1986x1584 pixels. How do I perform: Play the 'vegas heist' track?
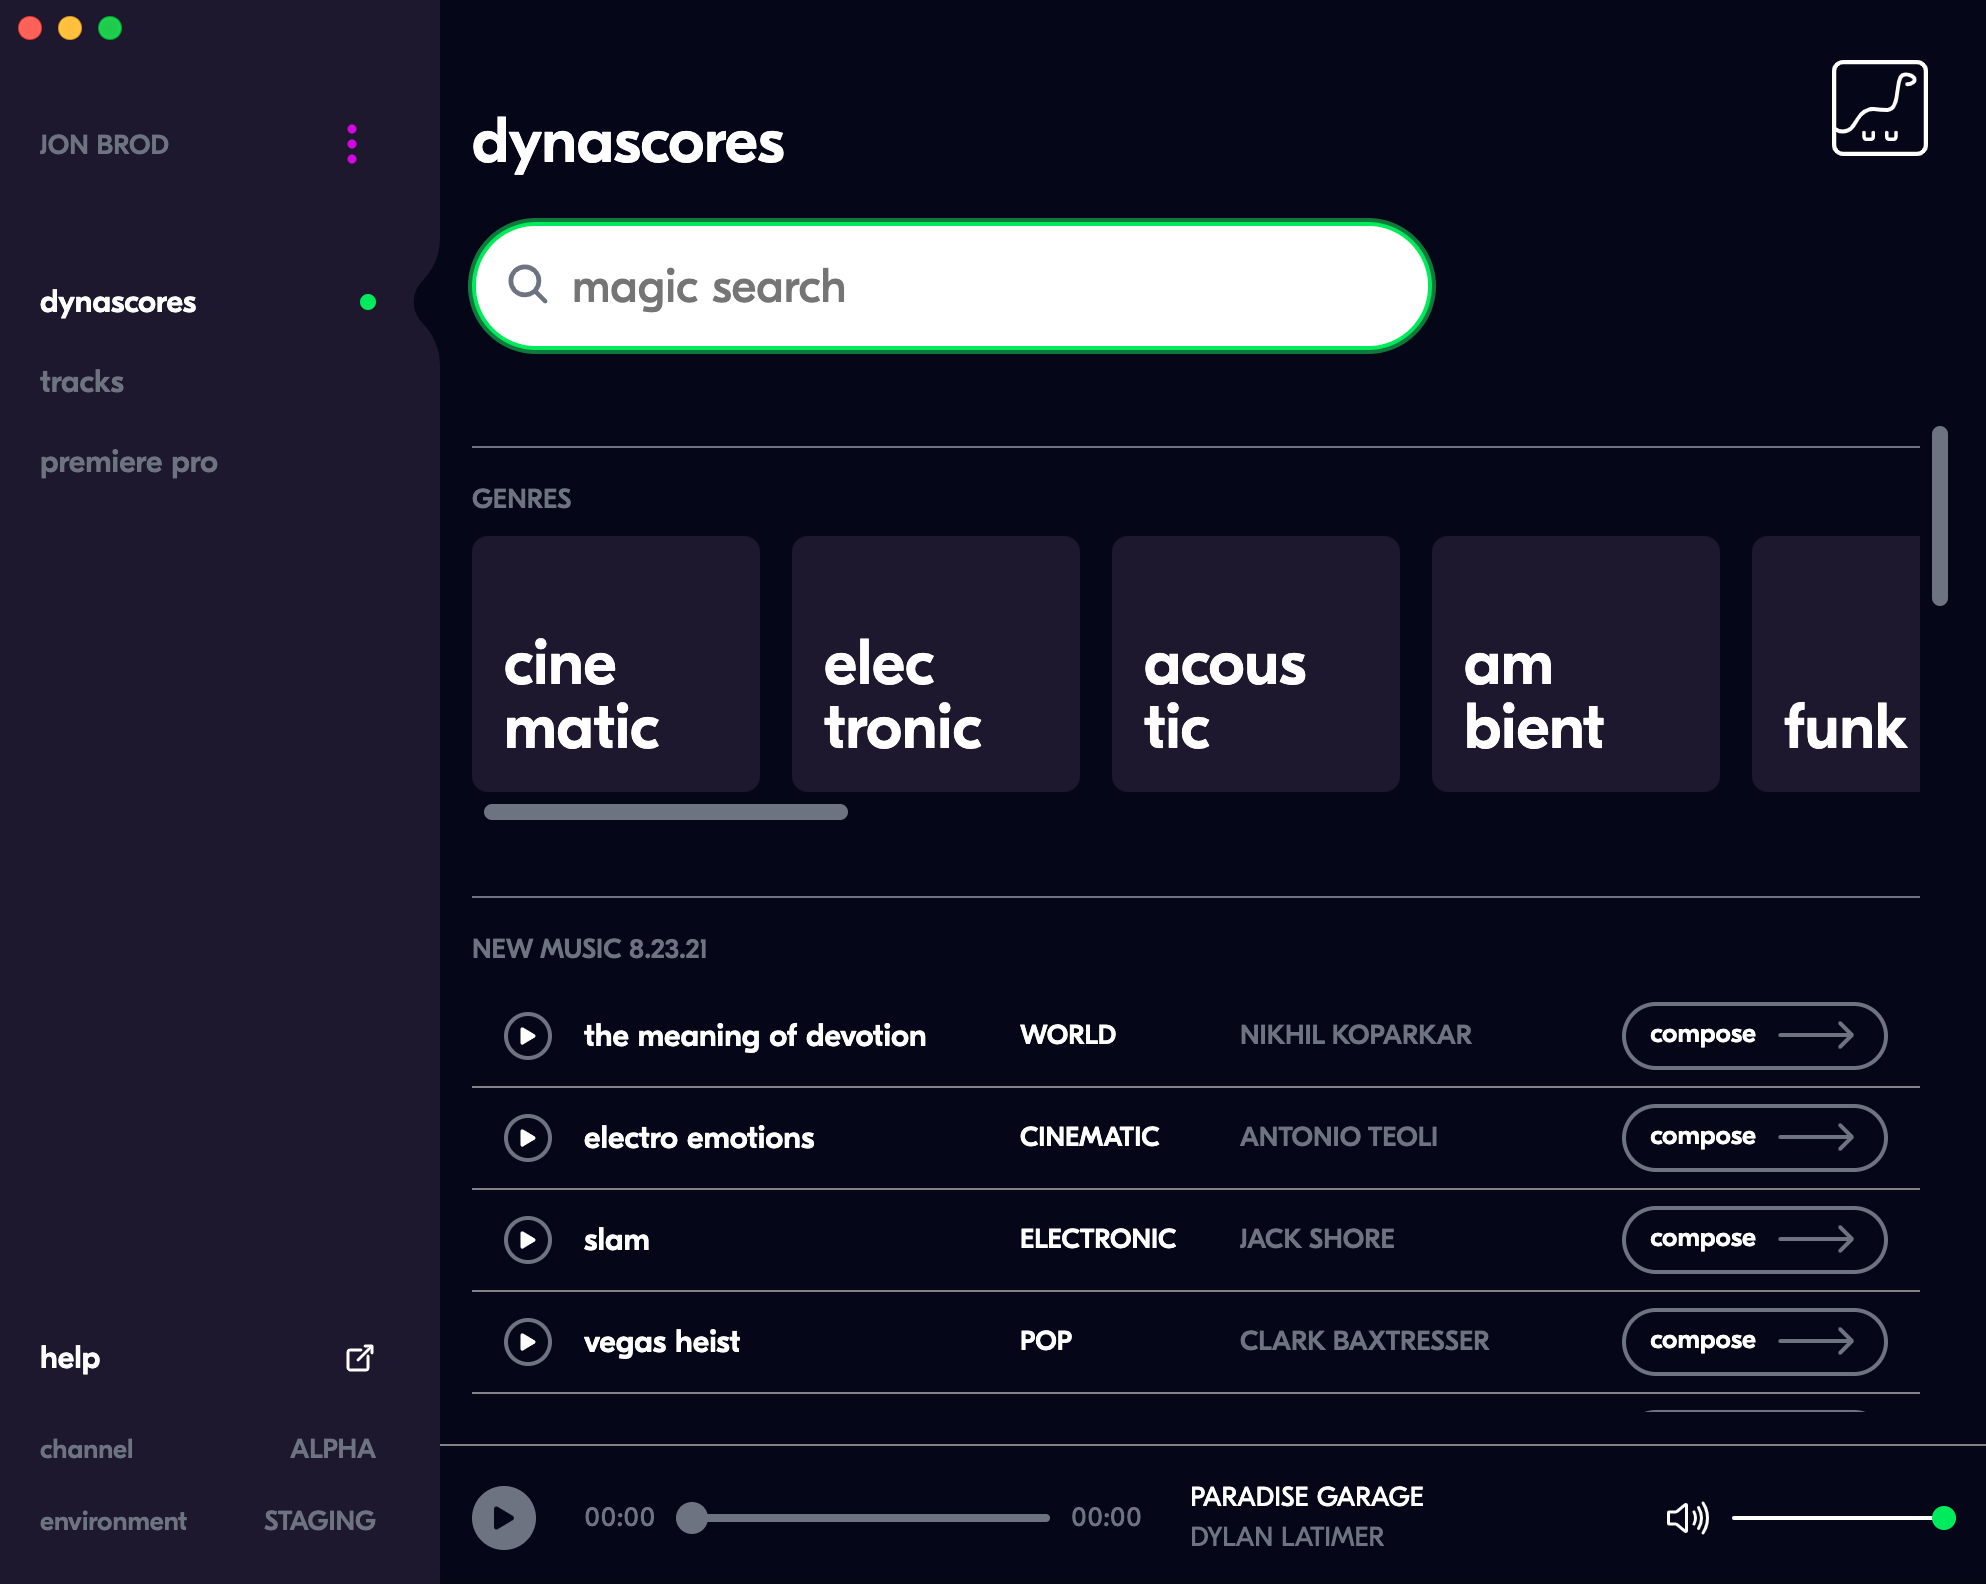click(x=527, y=1341)
